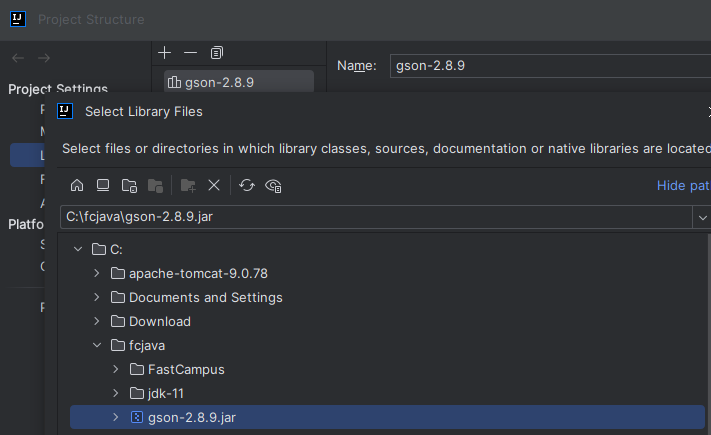Click the Hide path link
Screen dimensions: 711x435
point(683,186)
